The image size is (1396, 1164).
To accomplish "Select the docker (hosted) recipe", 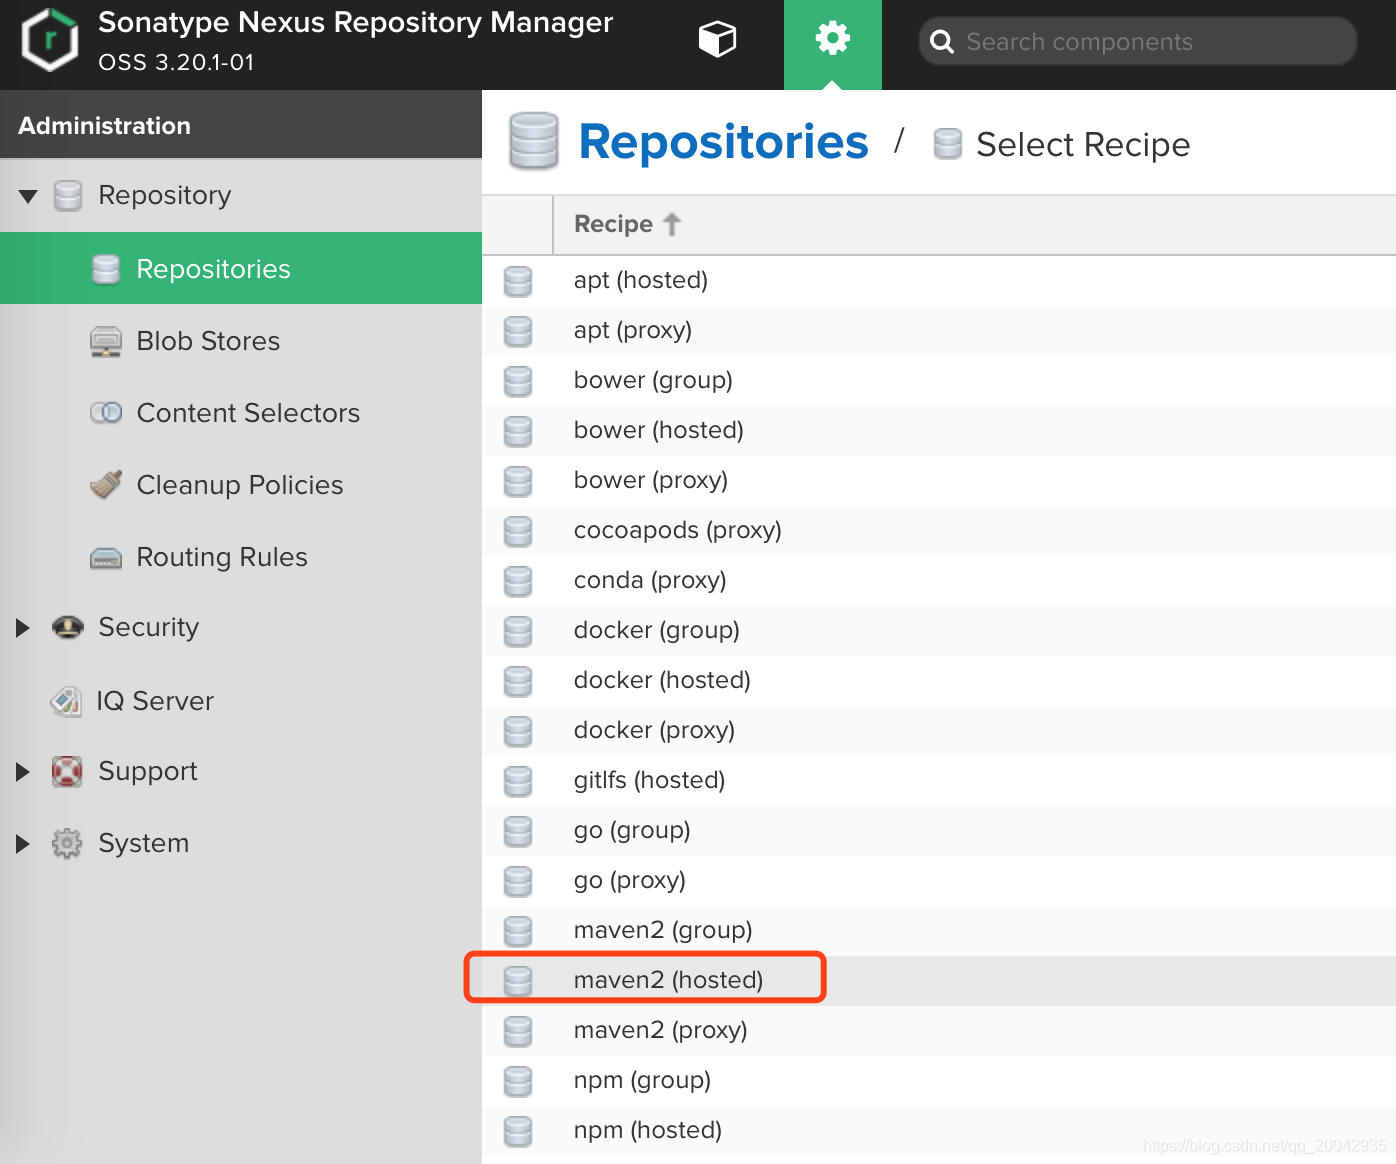I will pos(939,680).
